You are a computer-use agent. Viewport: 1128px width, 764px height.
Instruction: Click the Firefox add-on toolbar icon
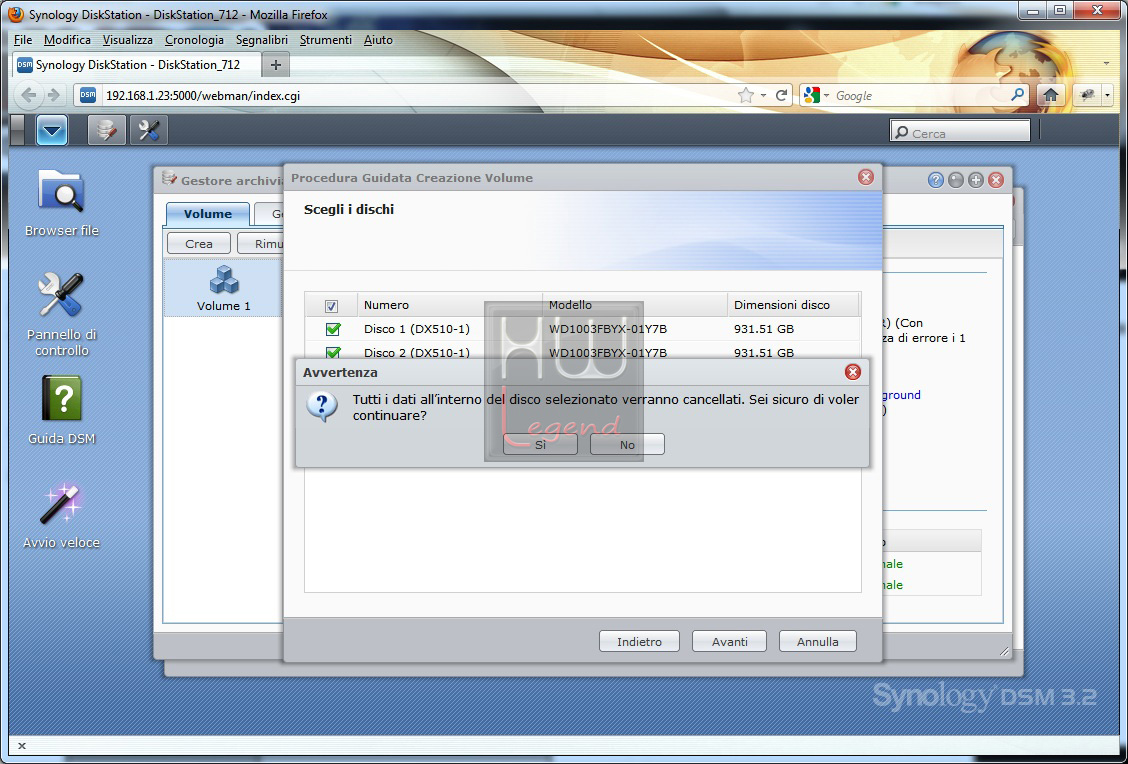[x=1087, y=95]
